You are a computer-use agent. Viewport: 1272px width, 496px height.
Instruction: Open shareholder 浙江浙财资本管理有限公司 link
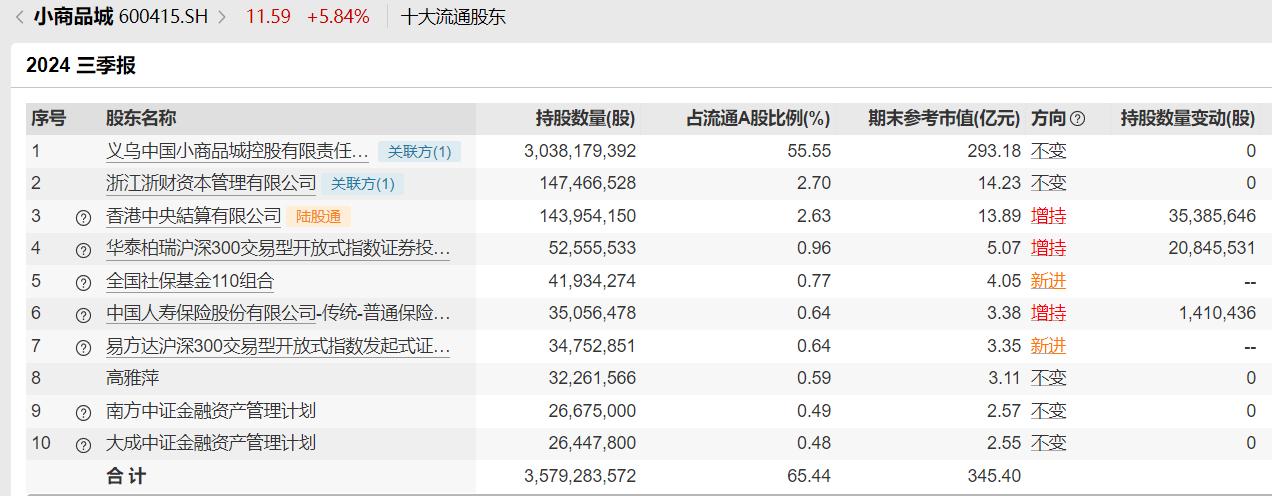tap(211, 183)
